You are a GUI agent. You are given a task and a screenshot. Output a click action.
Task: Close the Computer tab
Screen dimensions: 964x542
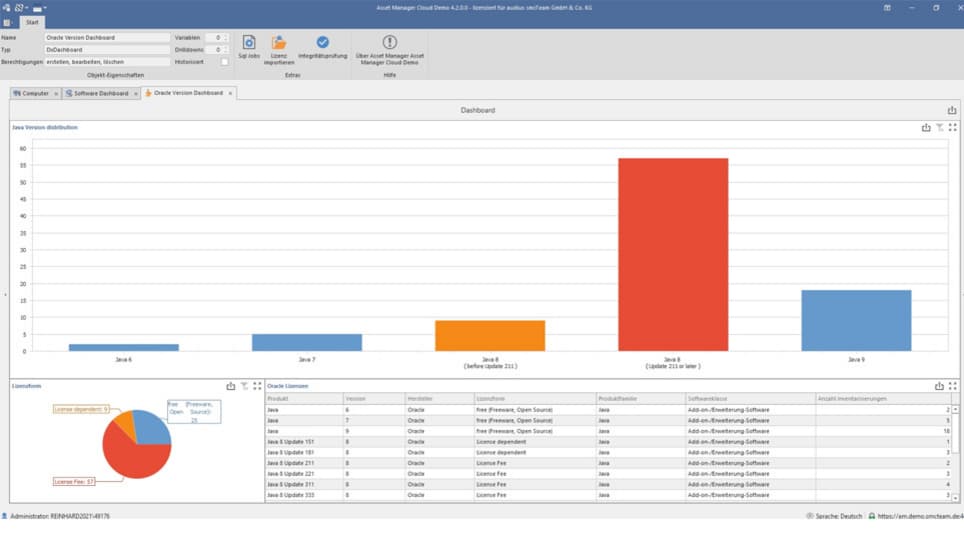point(56,93)
